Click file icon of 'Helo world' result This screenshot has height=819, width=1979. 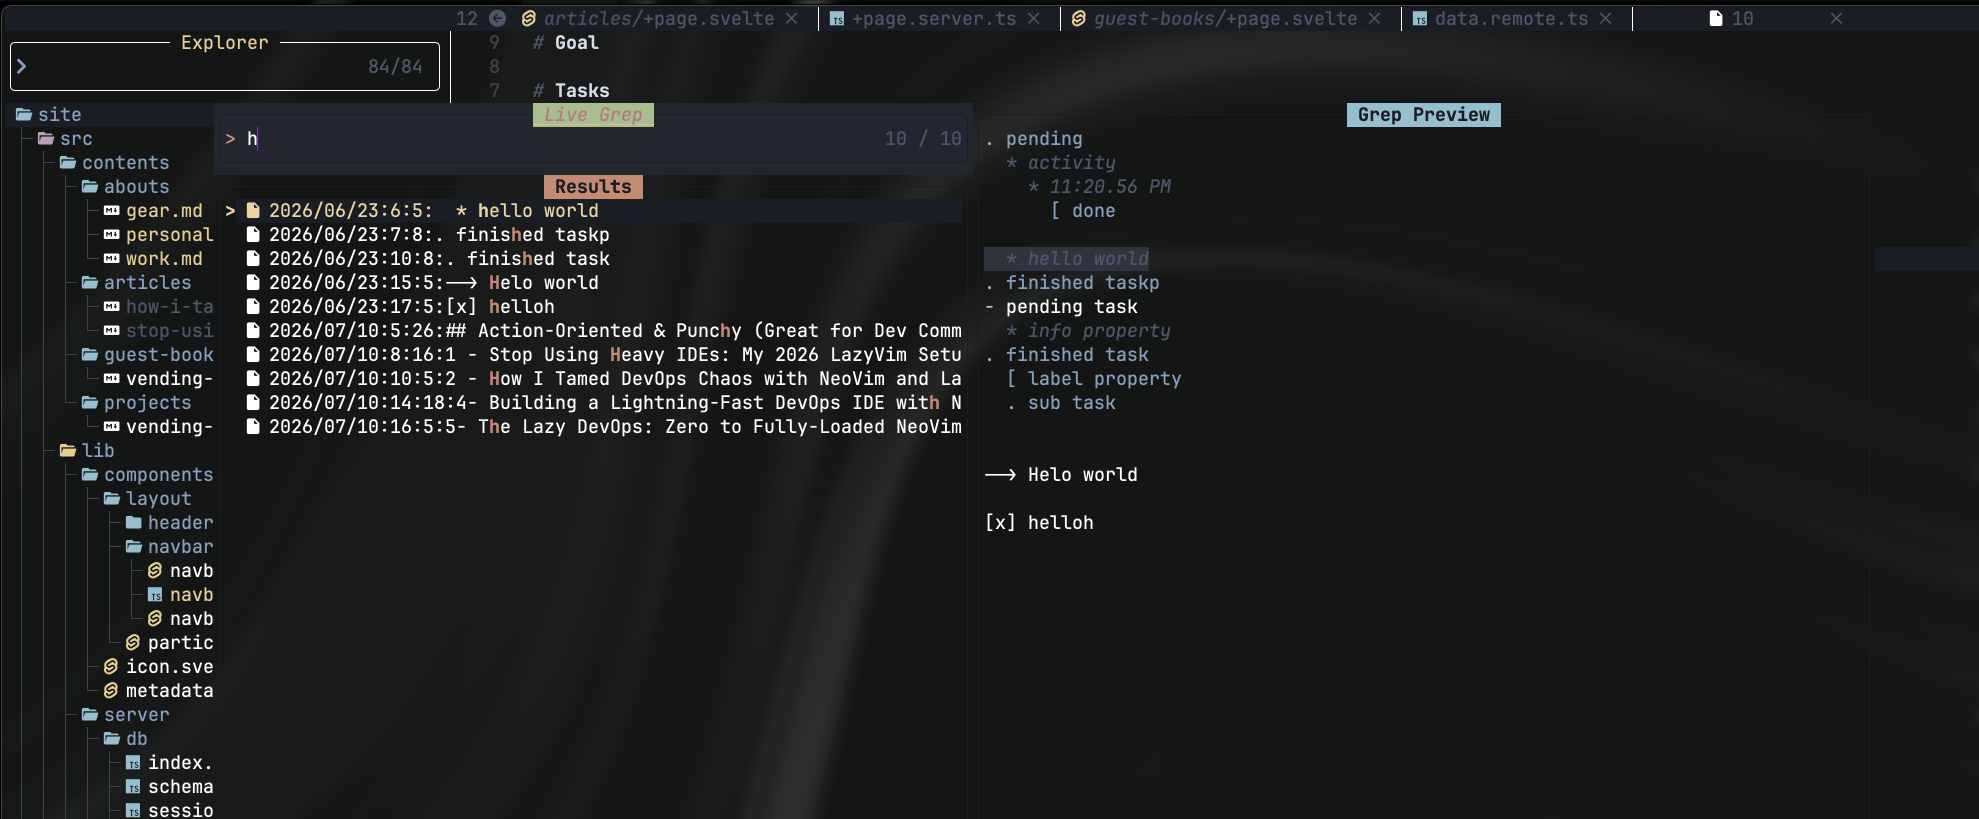click(x=253, y=283)
